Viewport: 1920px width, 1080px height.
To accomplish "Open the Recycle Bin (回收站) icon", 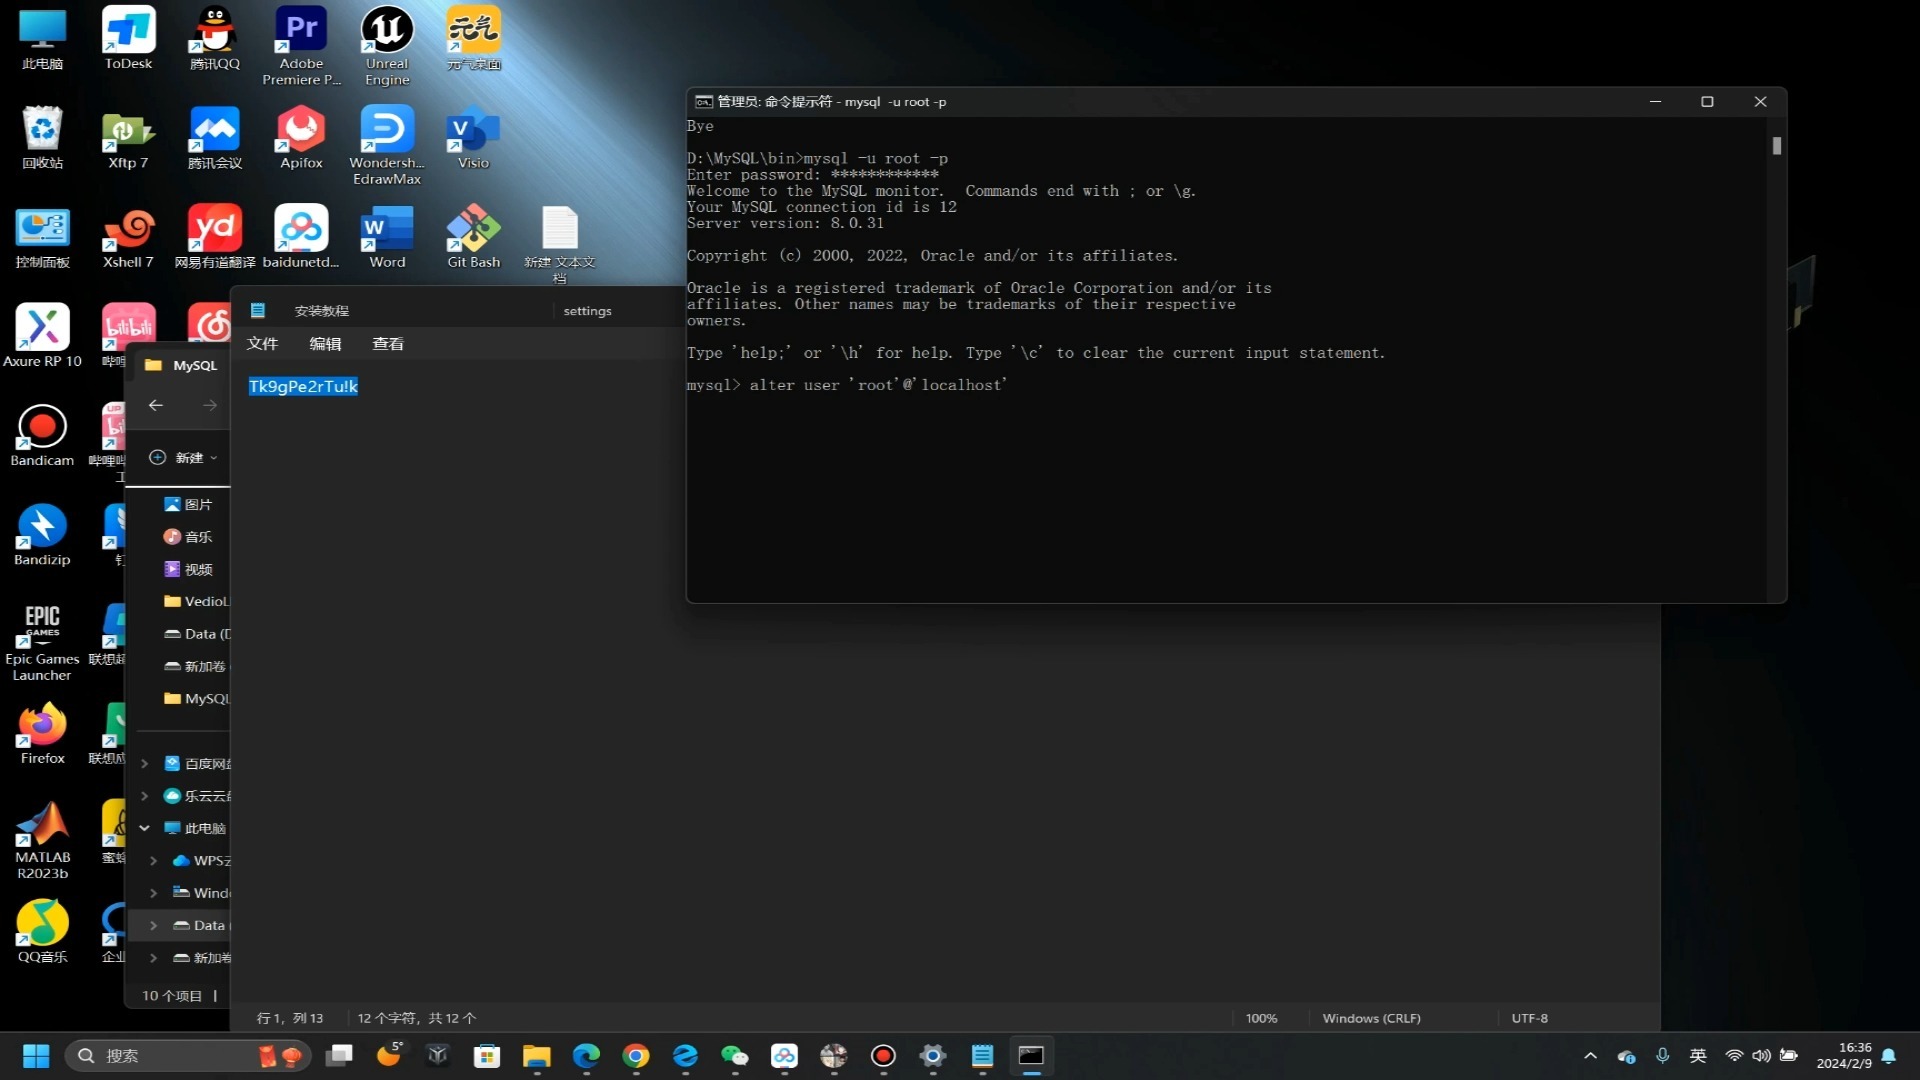I will (x=42, y=138).
